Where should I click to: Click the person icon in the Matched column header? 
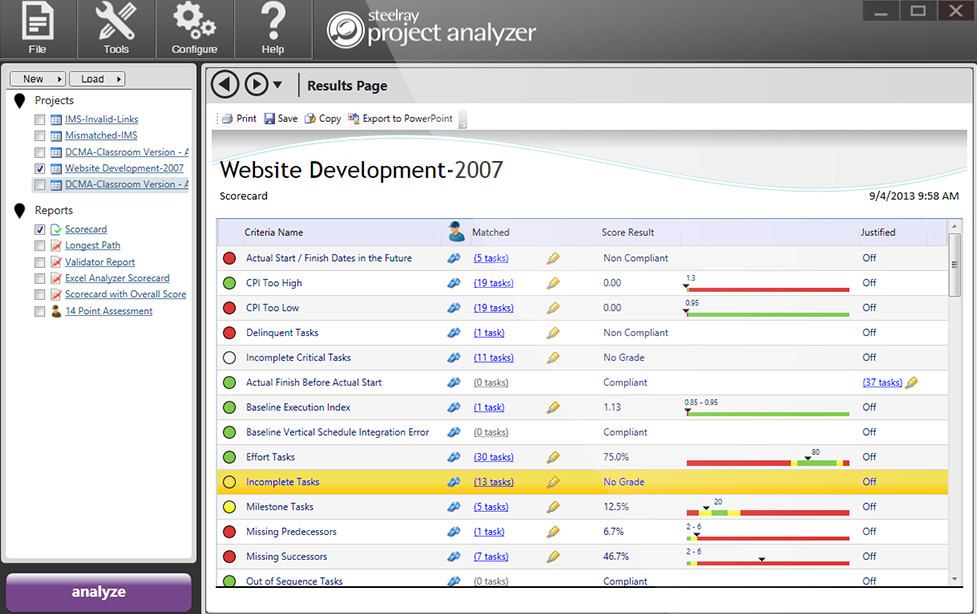tap(457, 231)
